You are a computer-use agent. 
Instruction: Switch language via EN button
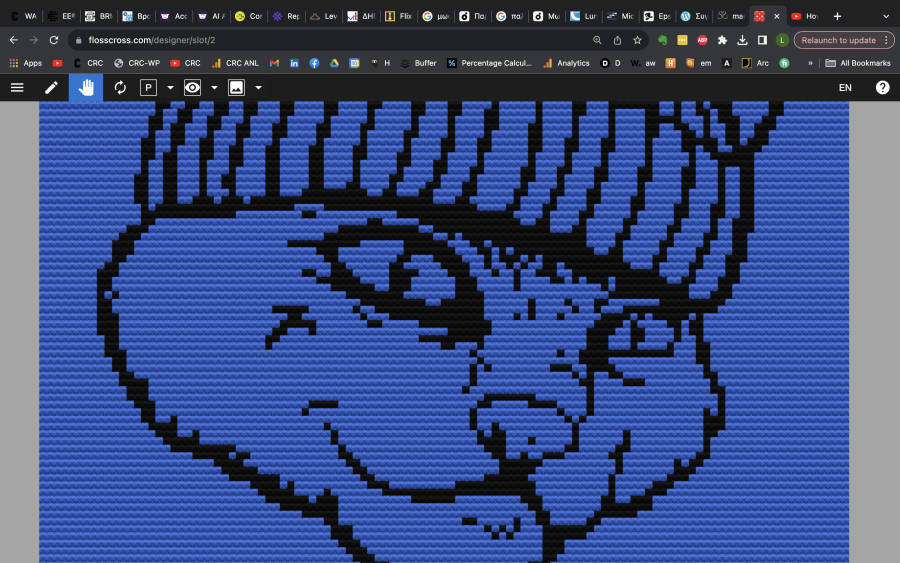pyautogui.click(x=845, y=88)
